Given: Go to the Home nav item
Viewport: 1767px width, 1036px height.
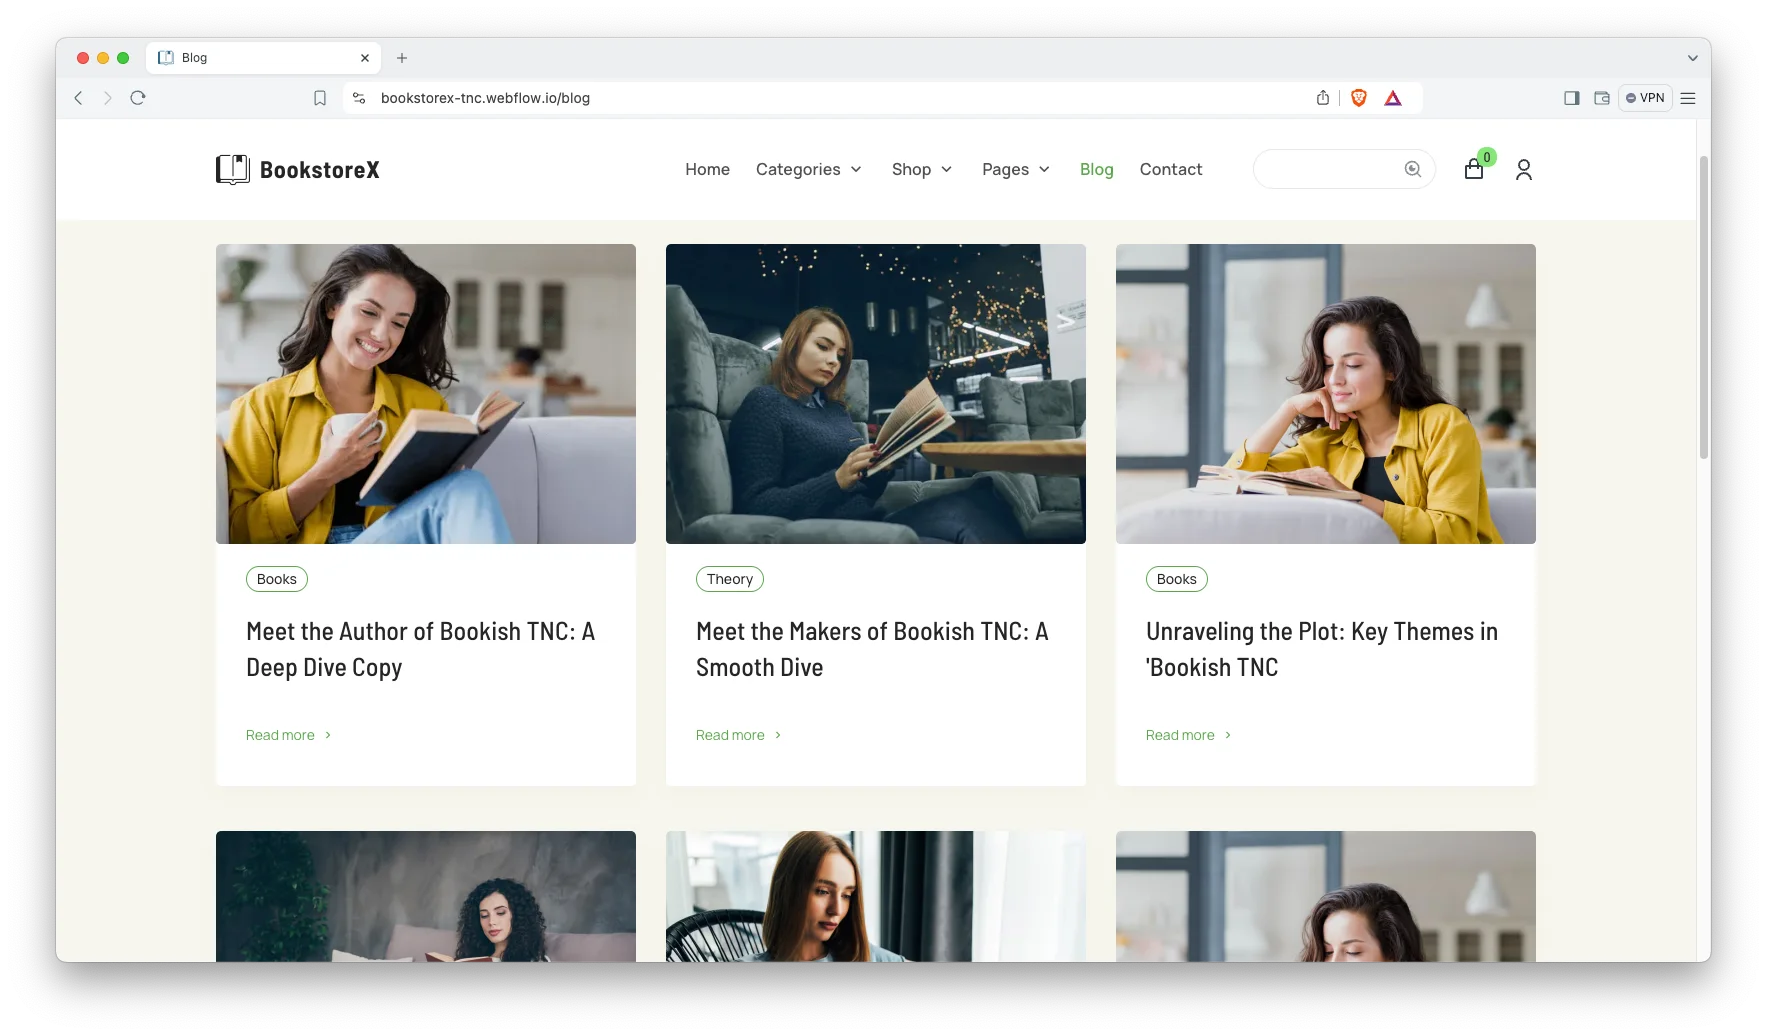Looking at the screenshot, I should (x=707, y=170).
